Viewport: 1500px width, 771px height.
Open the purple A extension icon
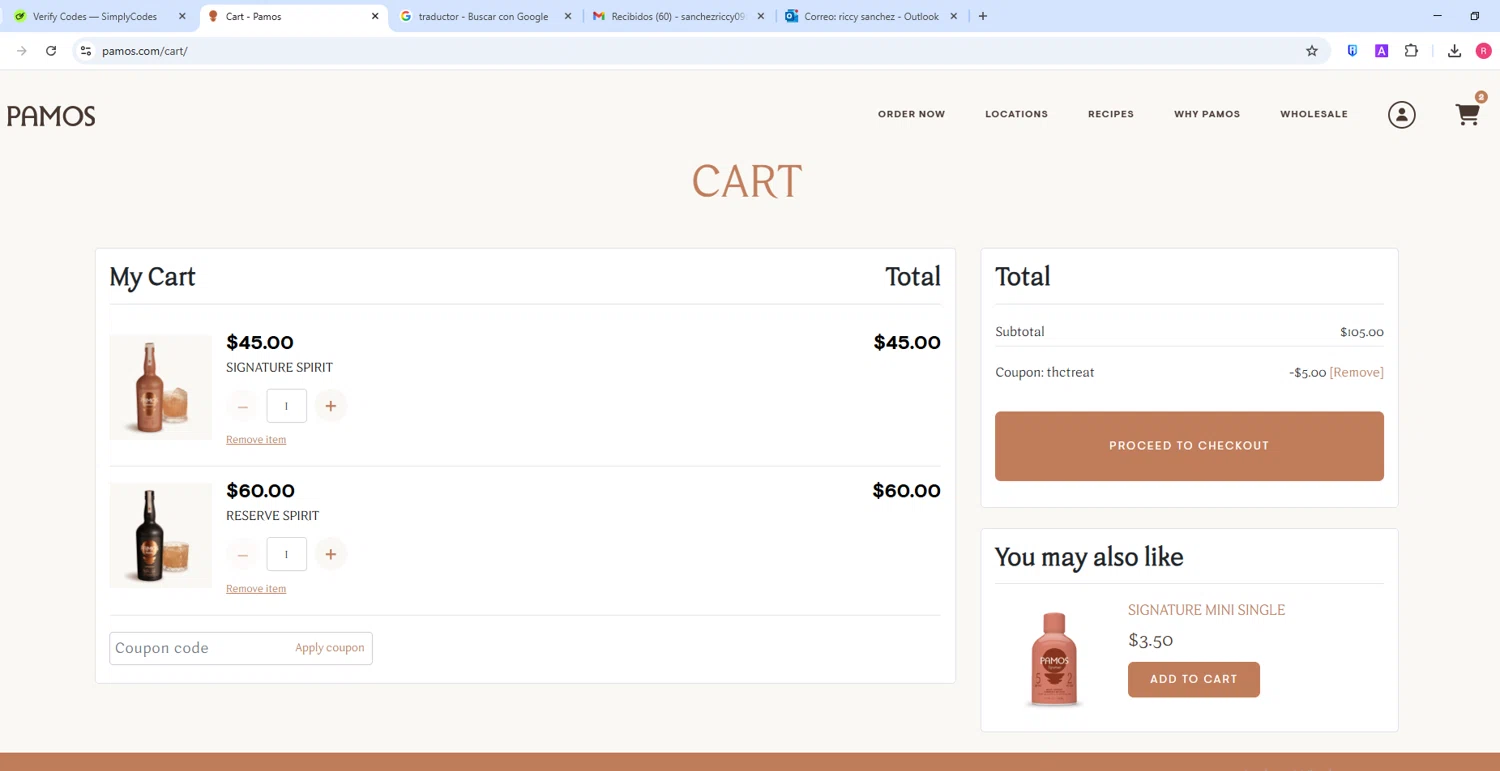[1381, 51]
